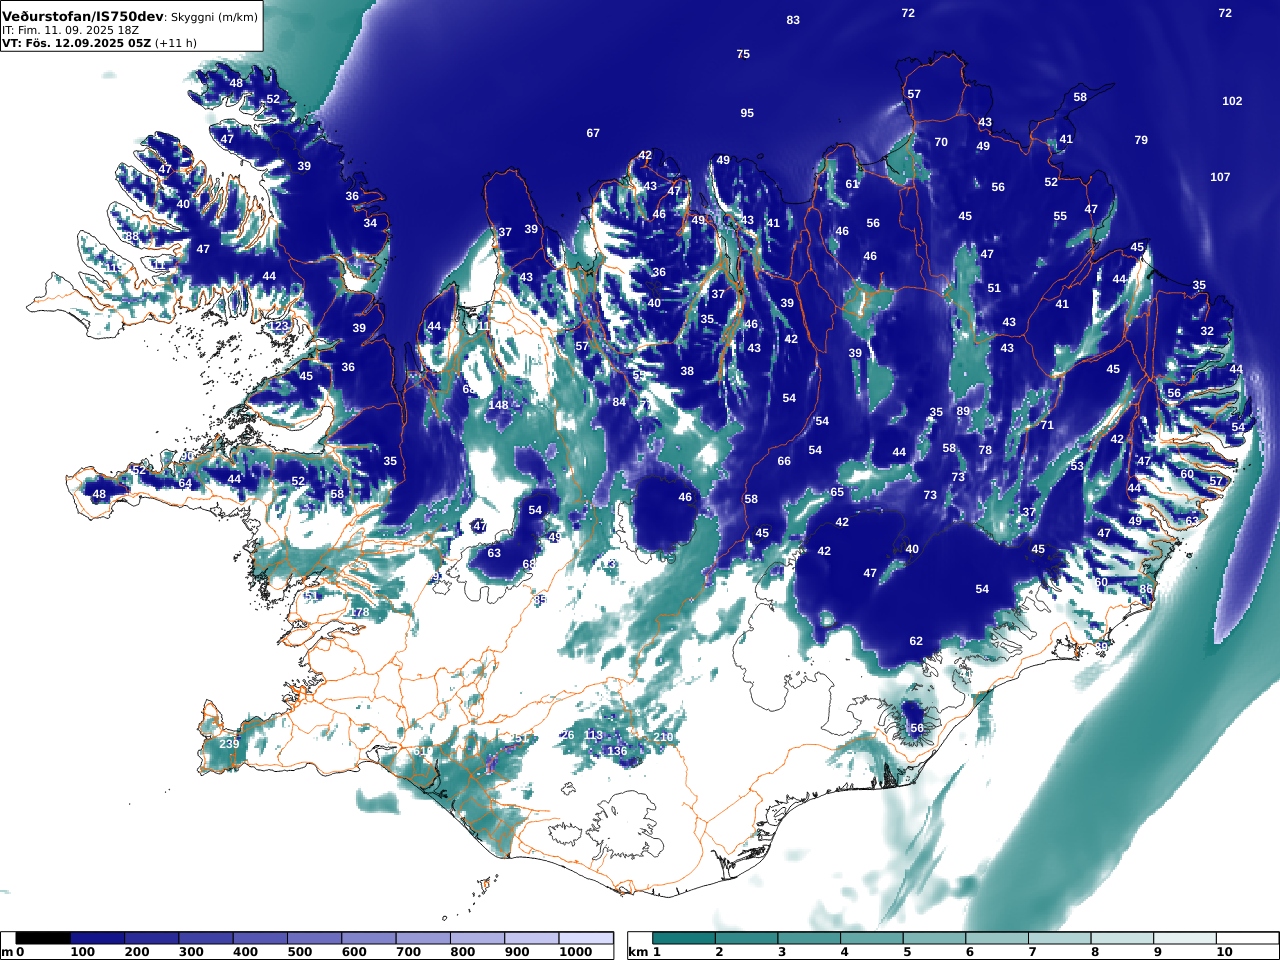The image size is (1280, 960).
Task: Click the visibility value 178 on the map
Action: point(359,612)
